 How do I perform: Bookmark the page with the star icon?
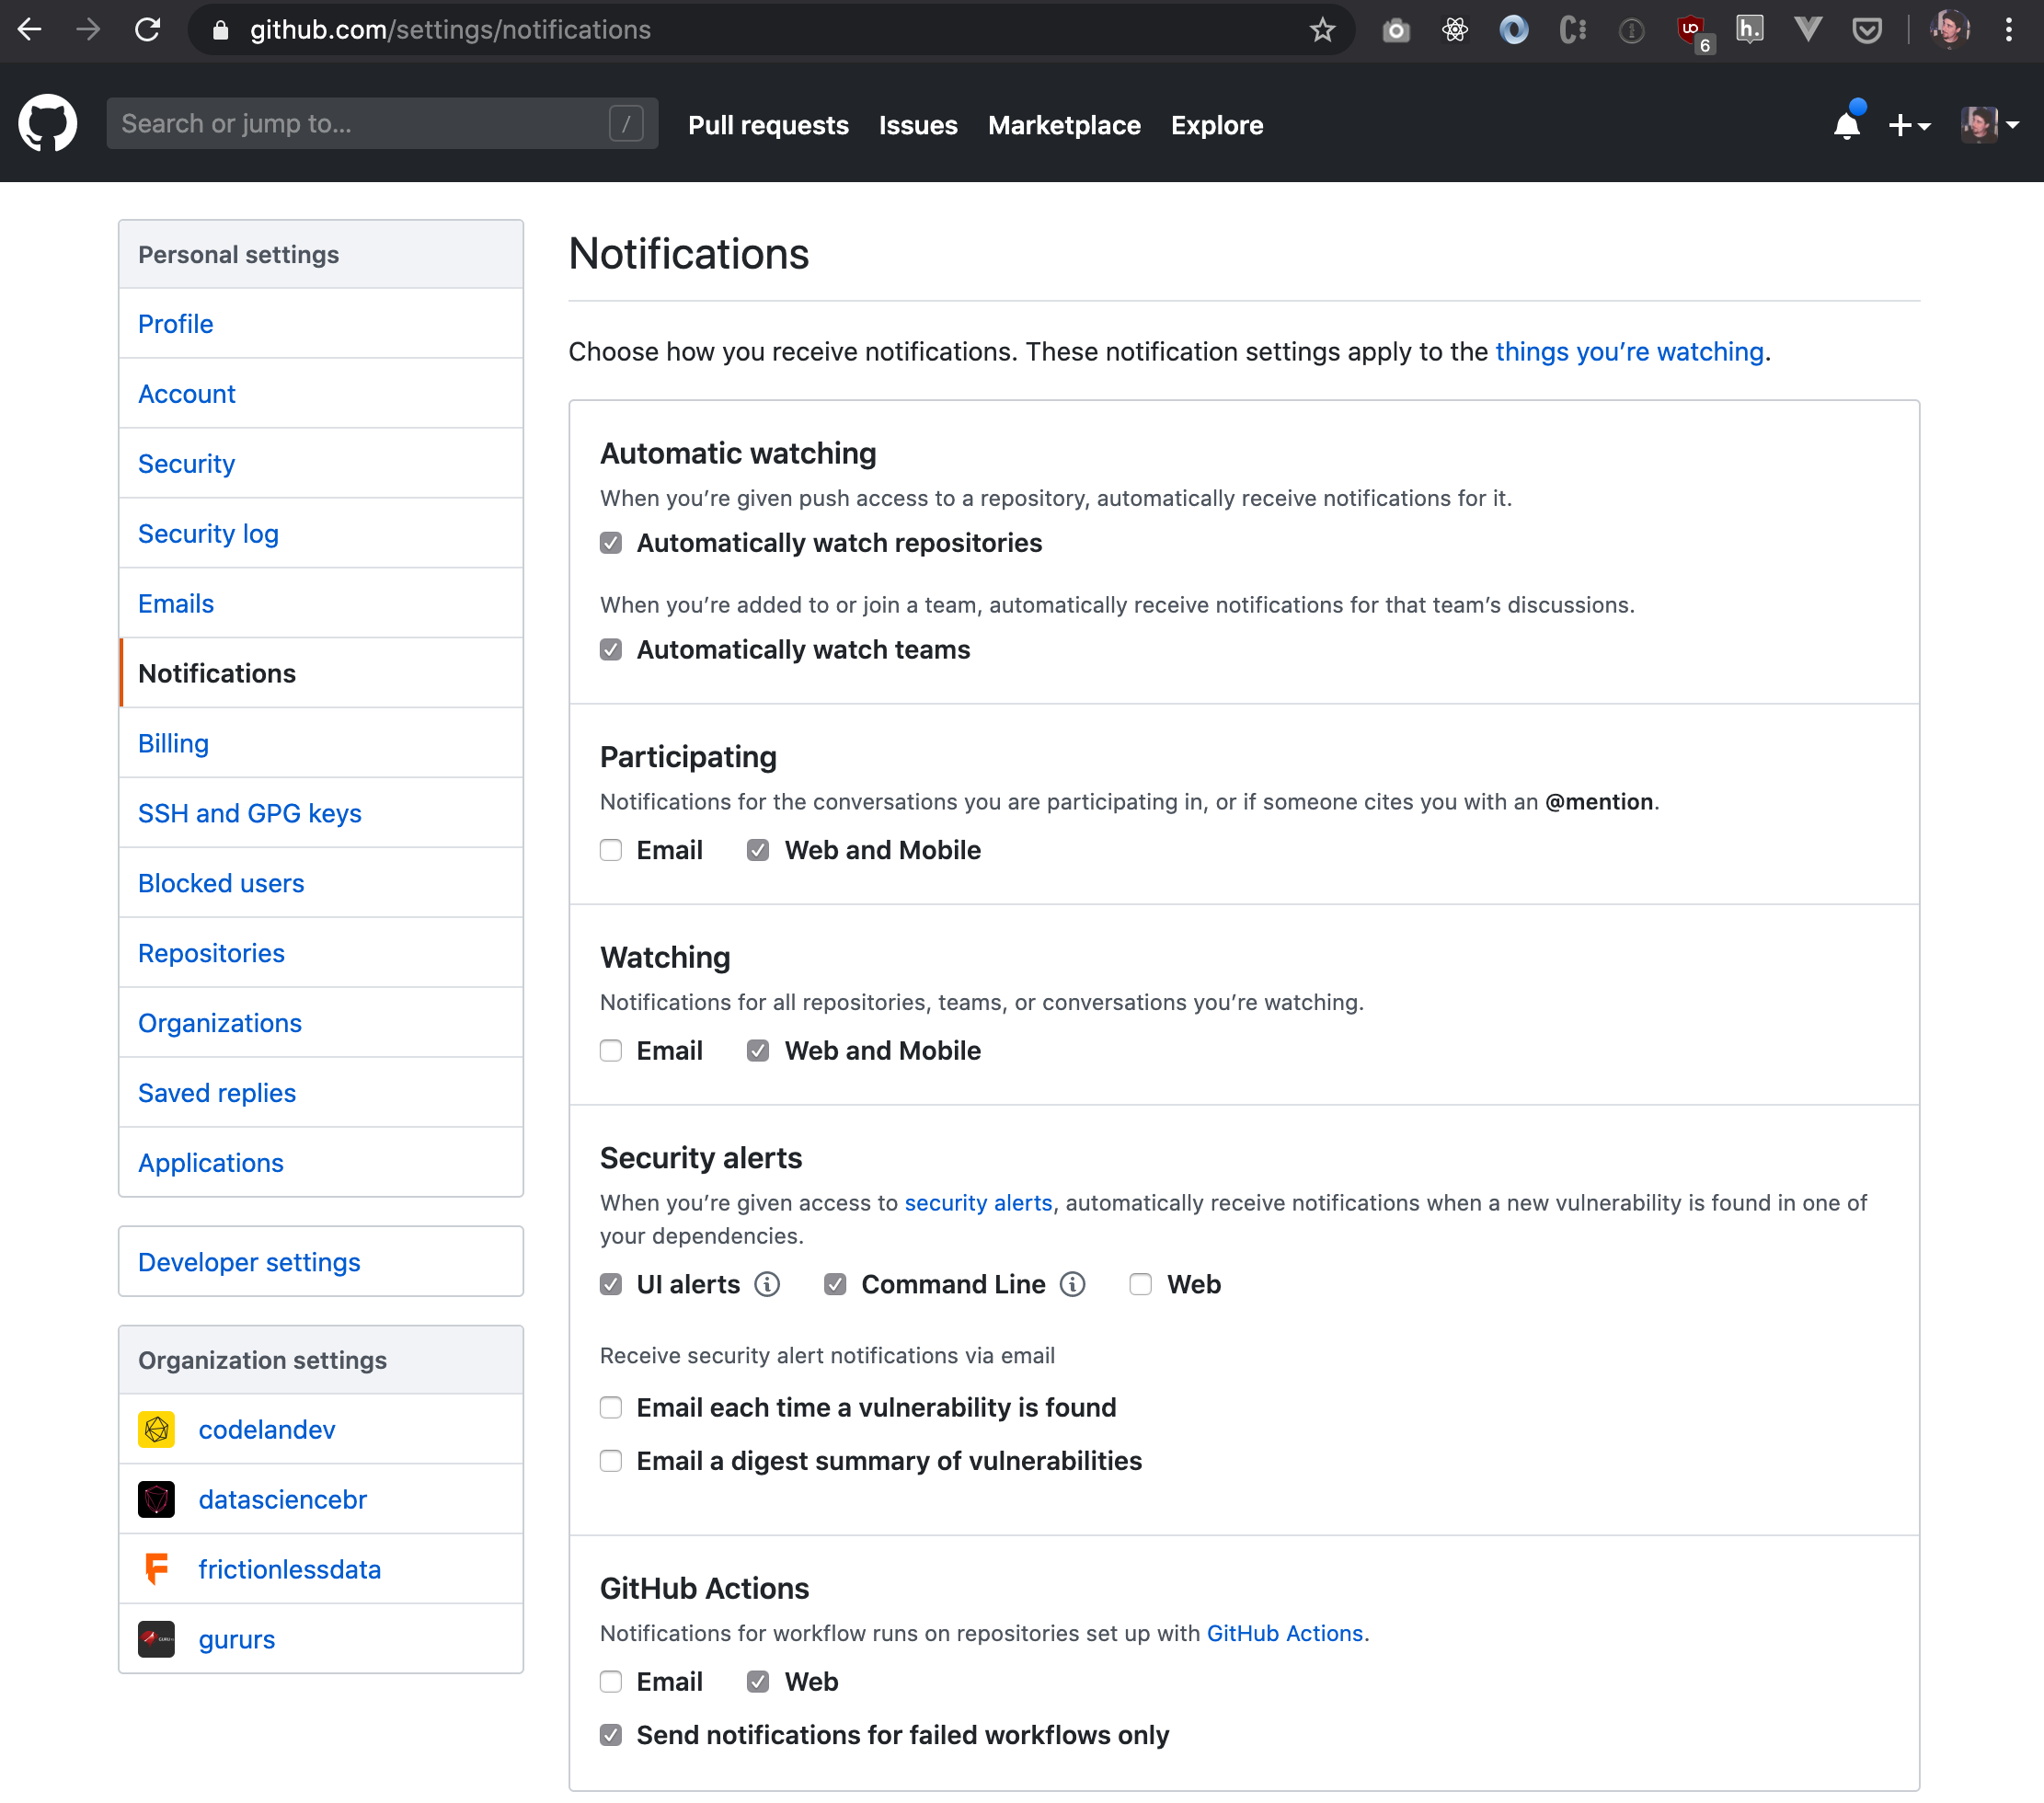click(1322, 30)
